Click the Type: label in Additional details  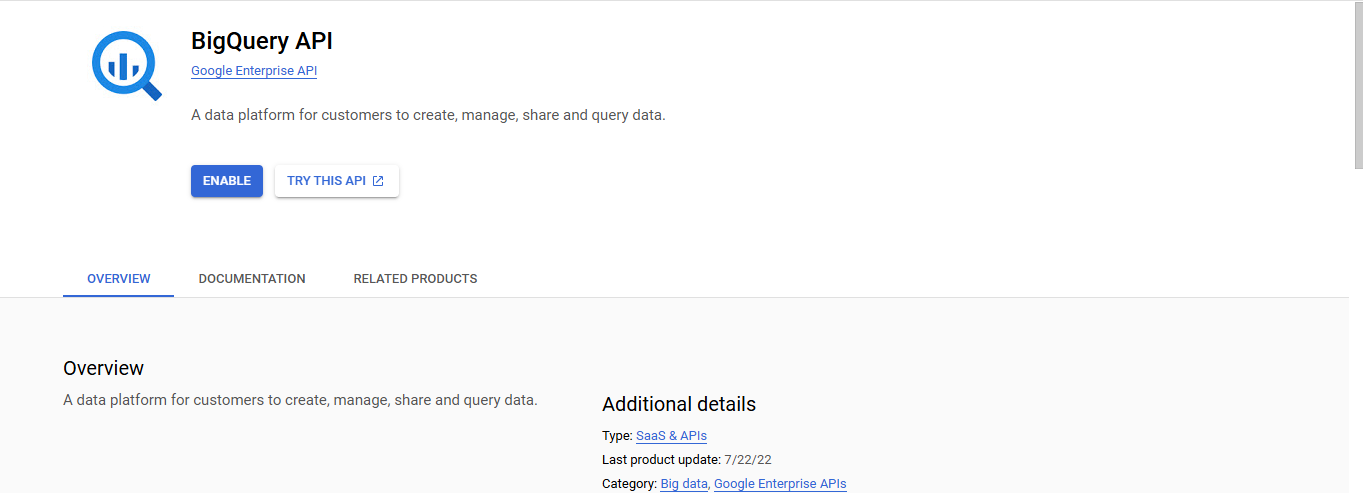click(x=617, y=435)
